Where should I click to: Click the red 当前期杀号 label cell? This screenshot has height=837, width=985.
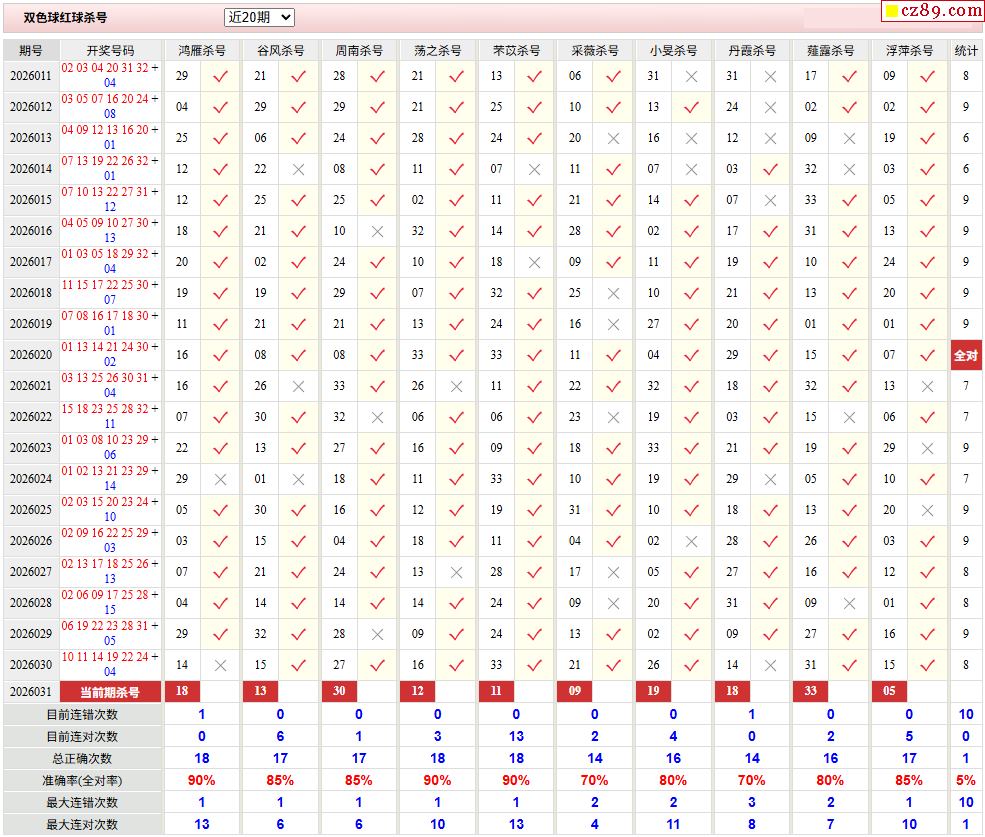[x=110, y=692]
